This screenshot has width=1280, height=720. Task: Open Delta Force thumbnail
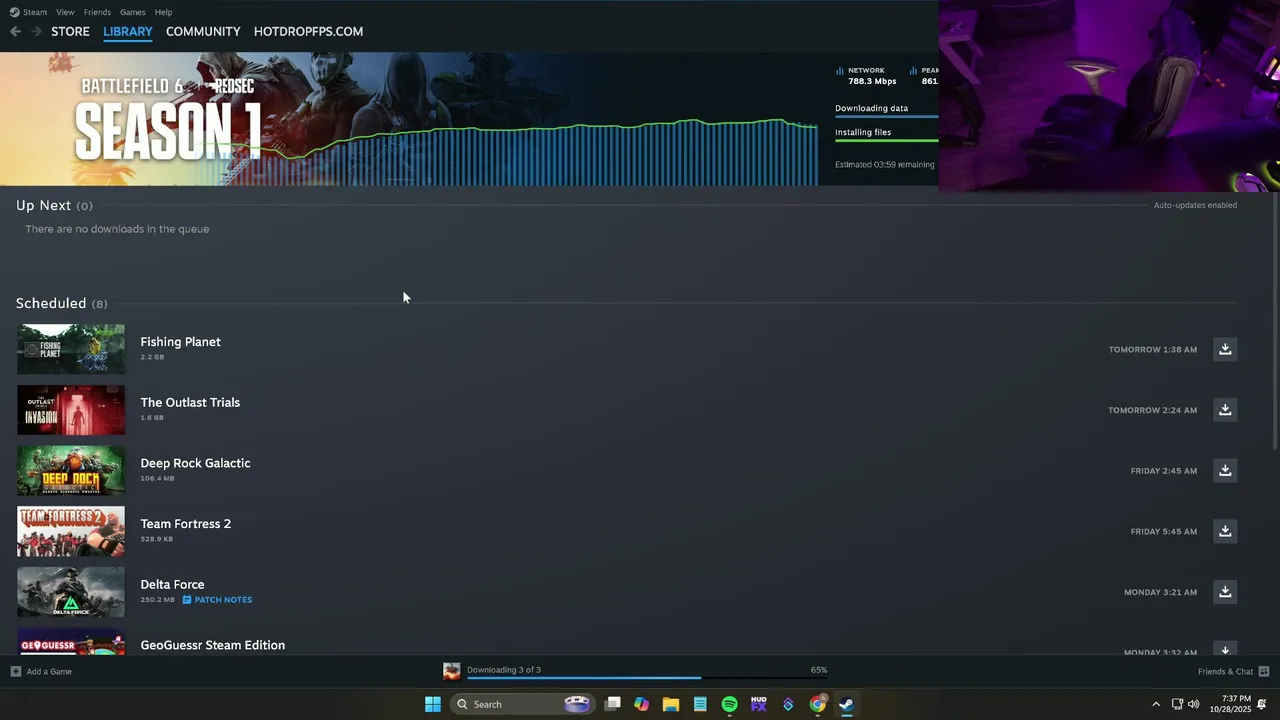[71, 592]
